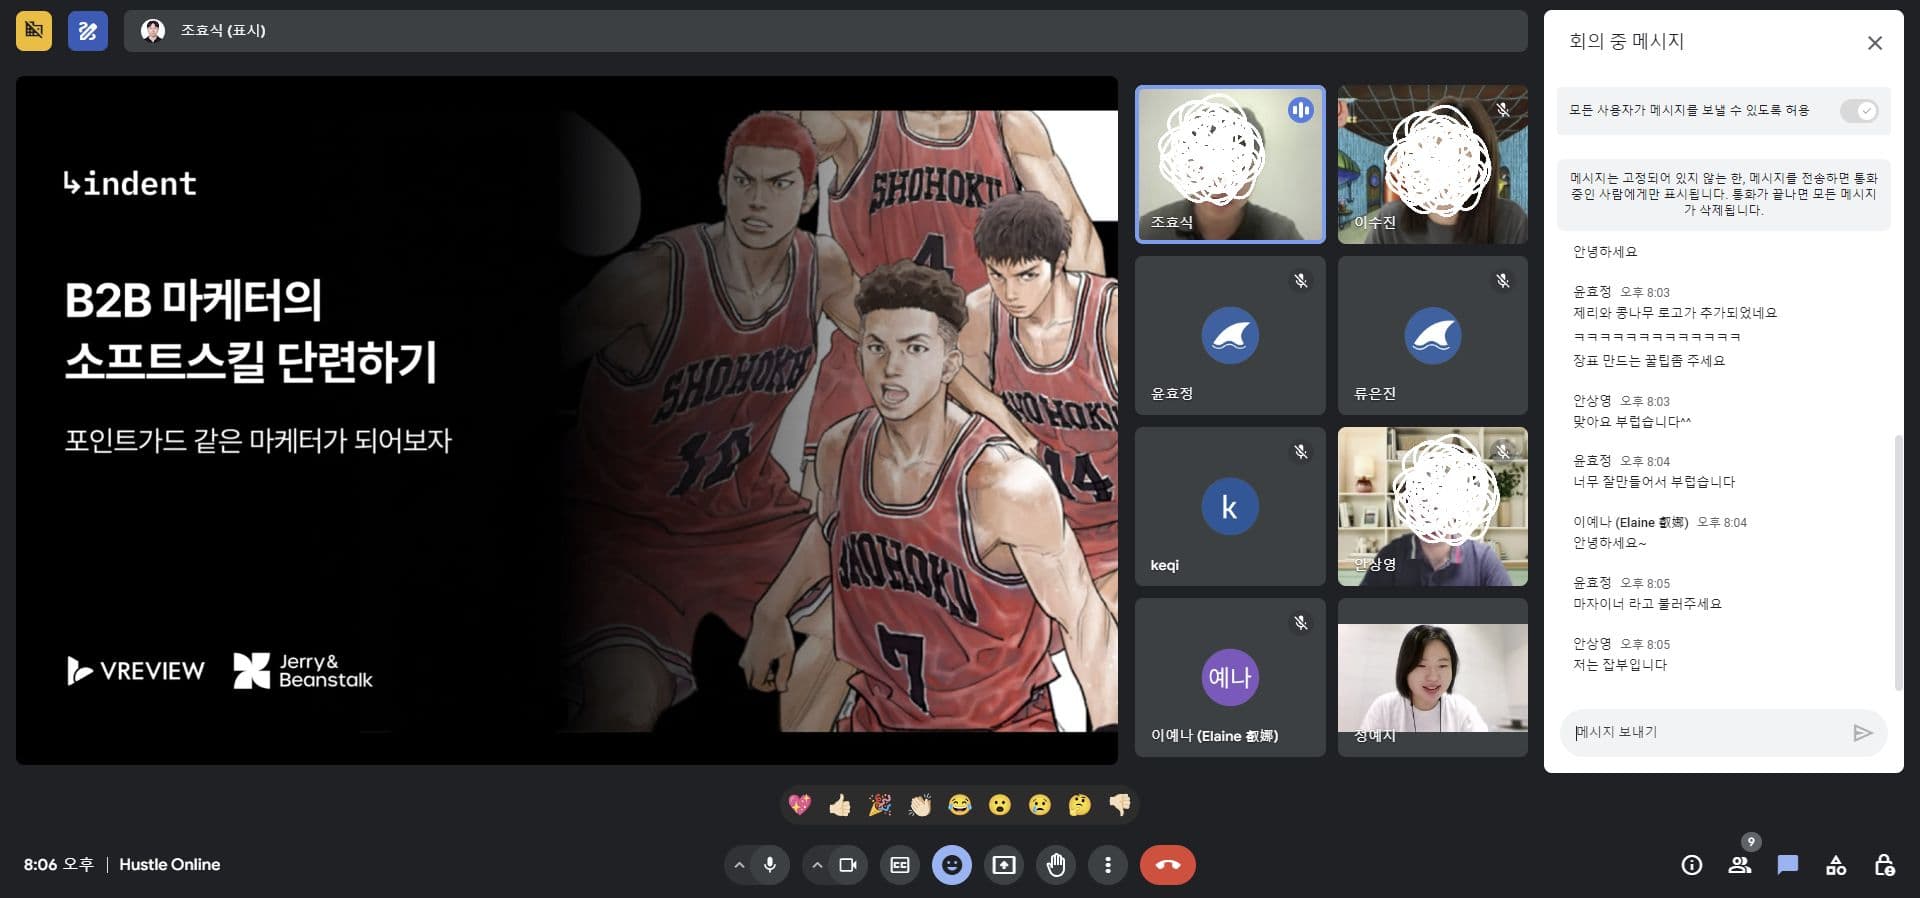Click the message 맞아요 부럽습니다^^
The width and height of the screenshot is (1920, 898).
[x=1632, y=422]
